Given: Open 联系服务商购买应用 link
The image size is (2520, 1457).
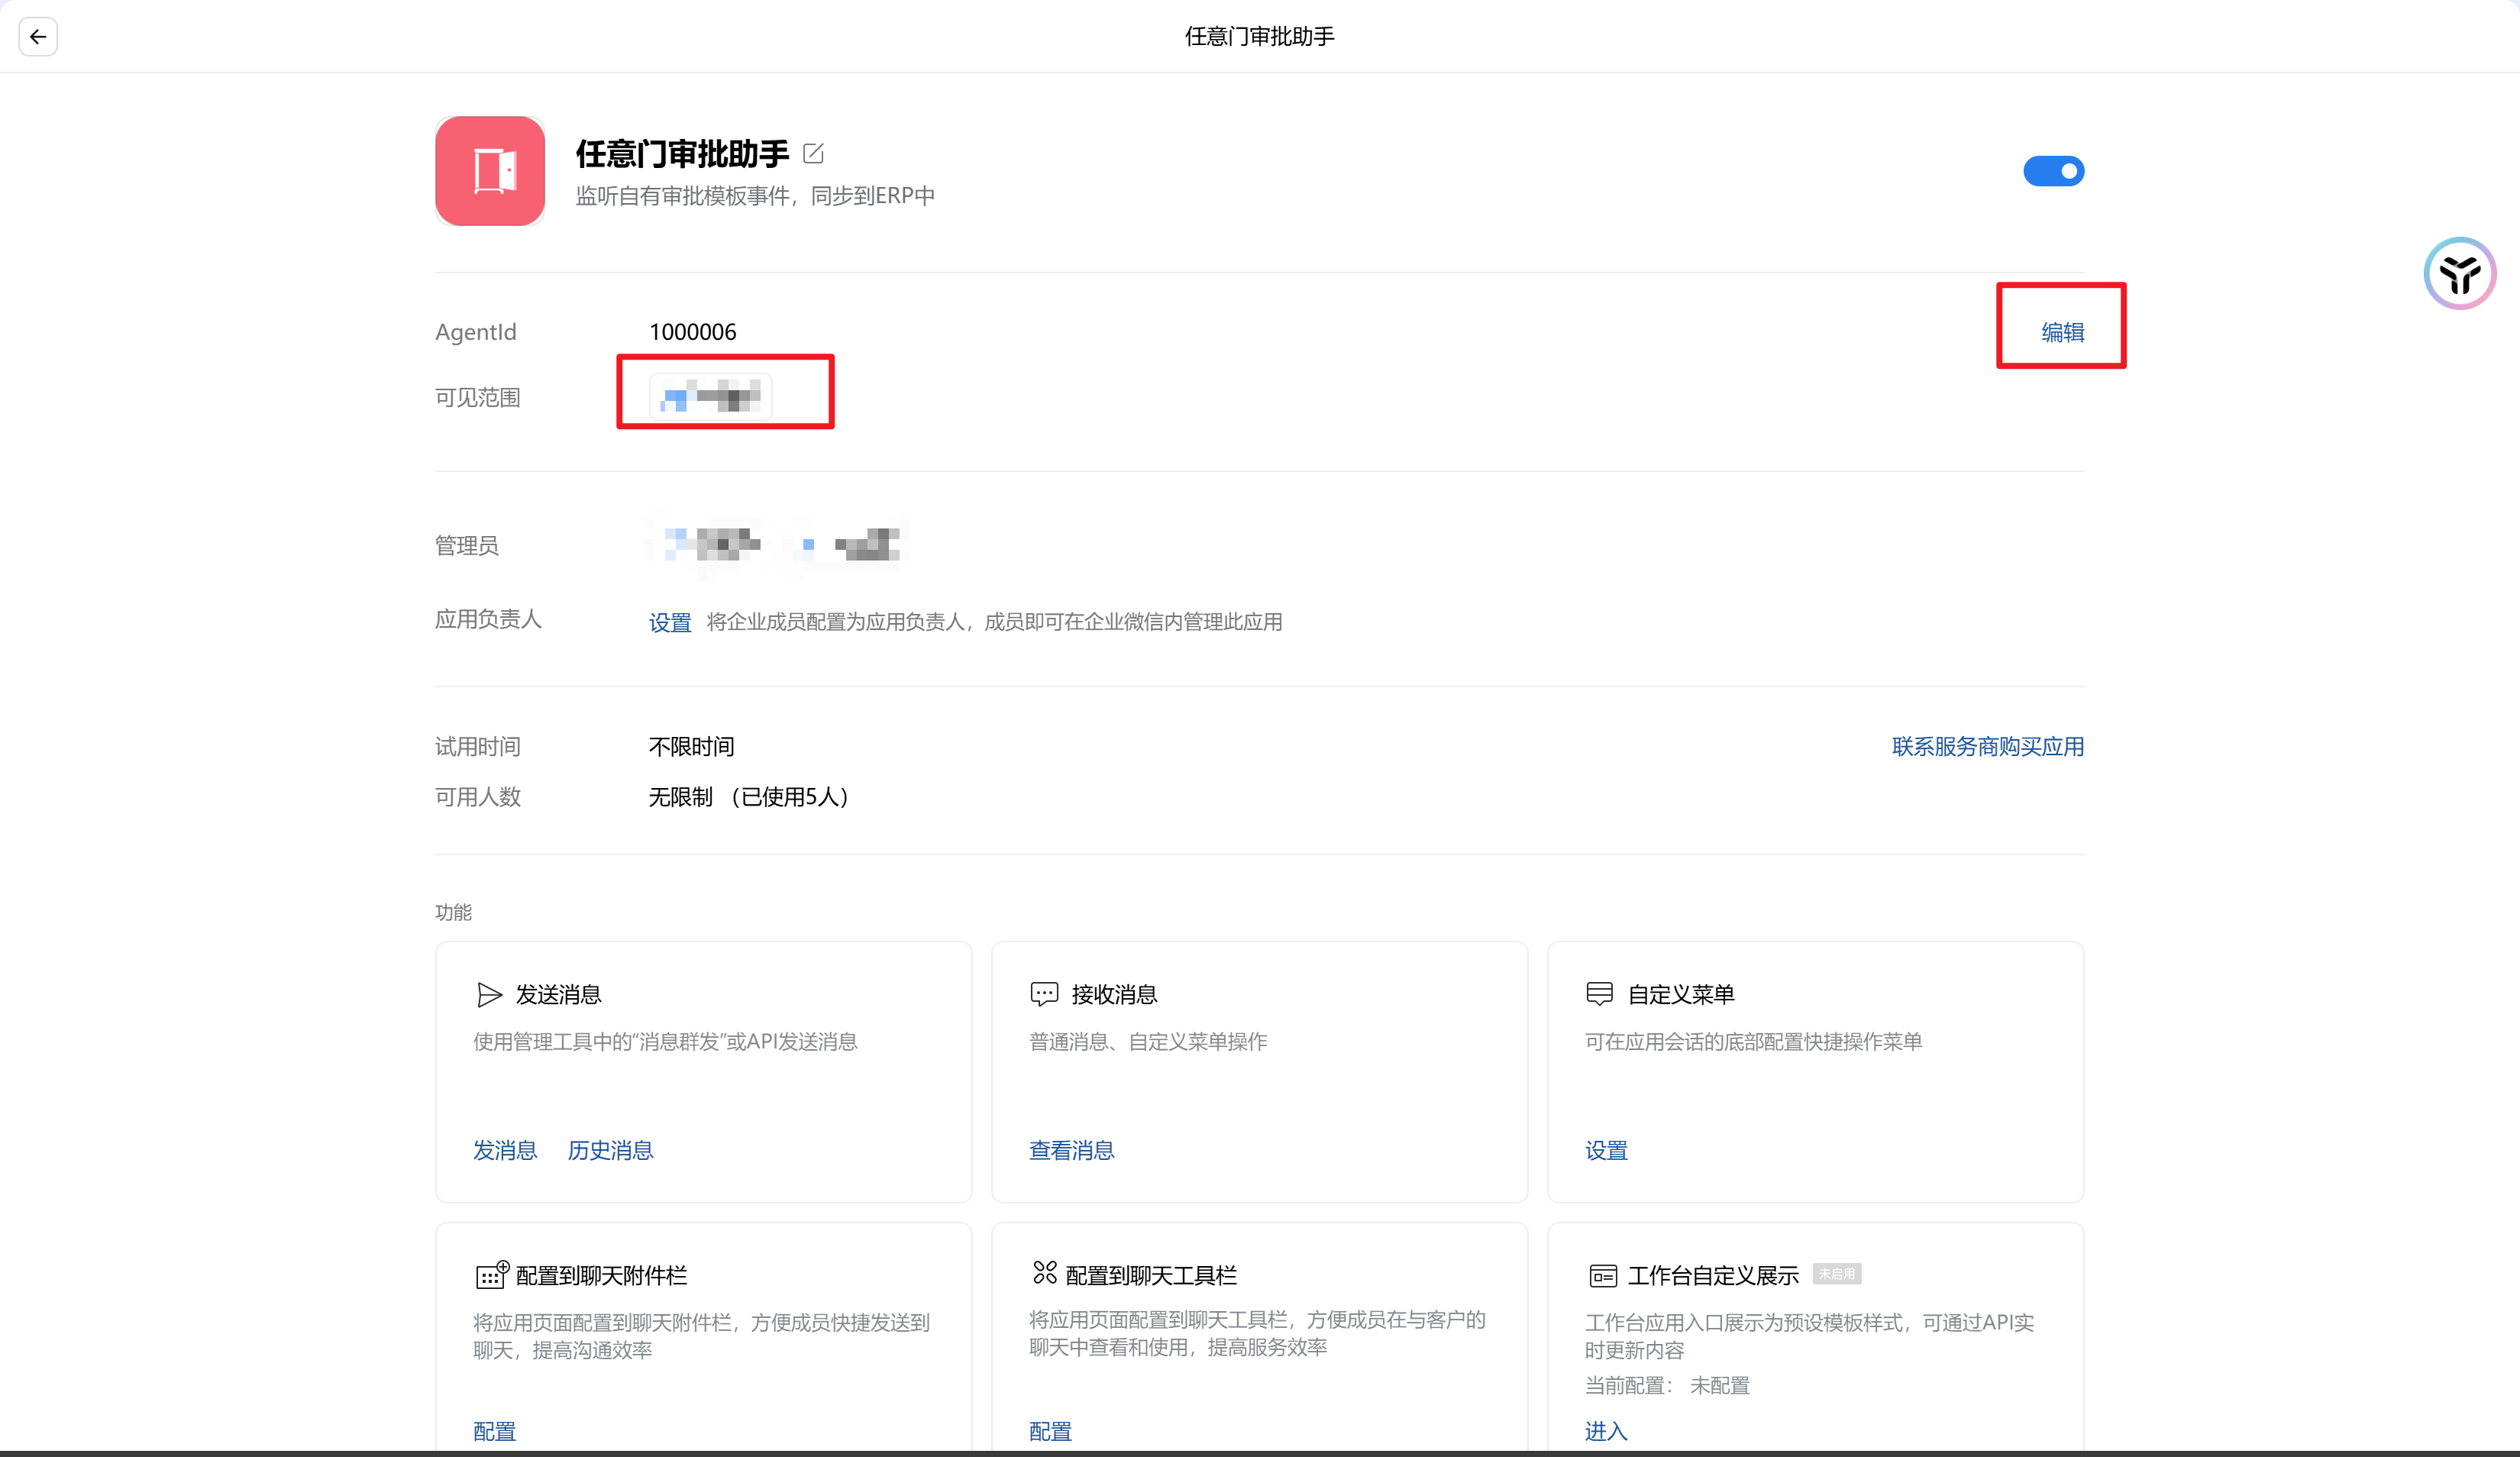Looking at the screenshot, I should click(x=1987, y=747).
